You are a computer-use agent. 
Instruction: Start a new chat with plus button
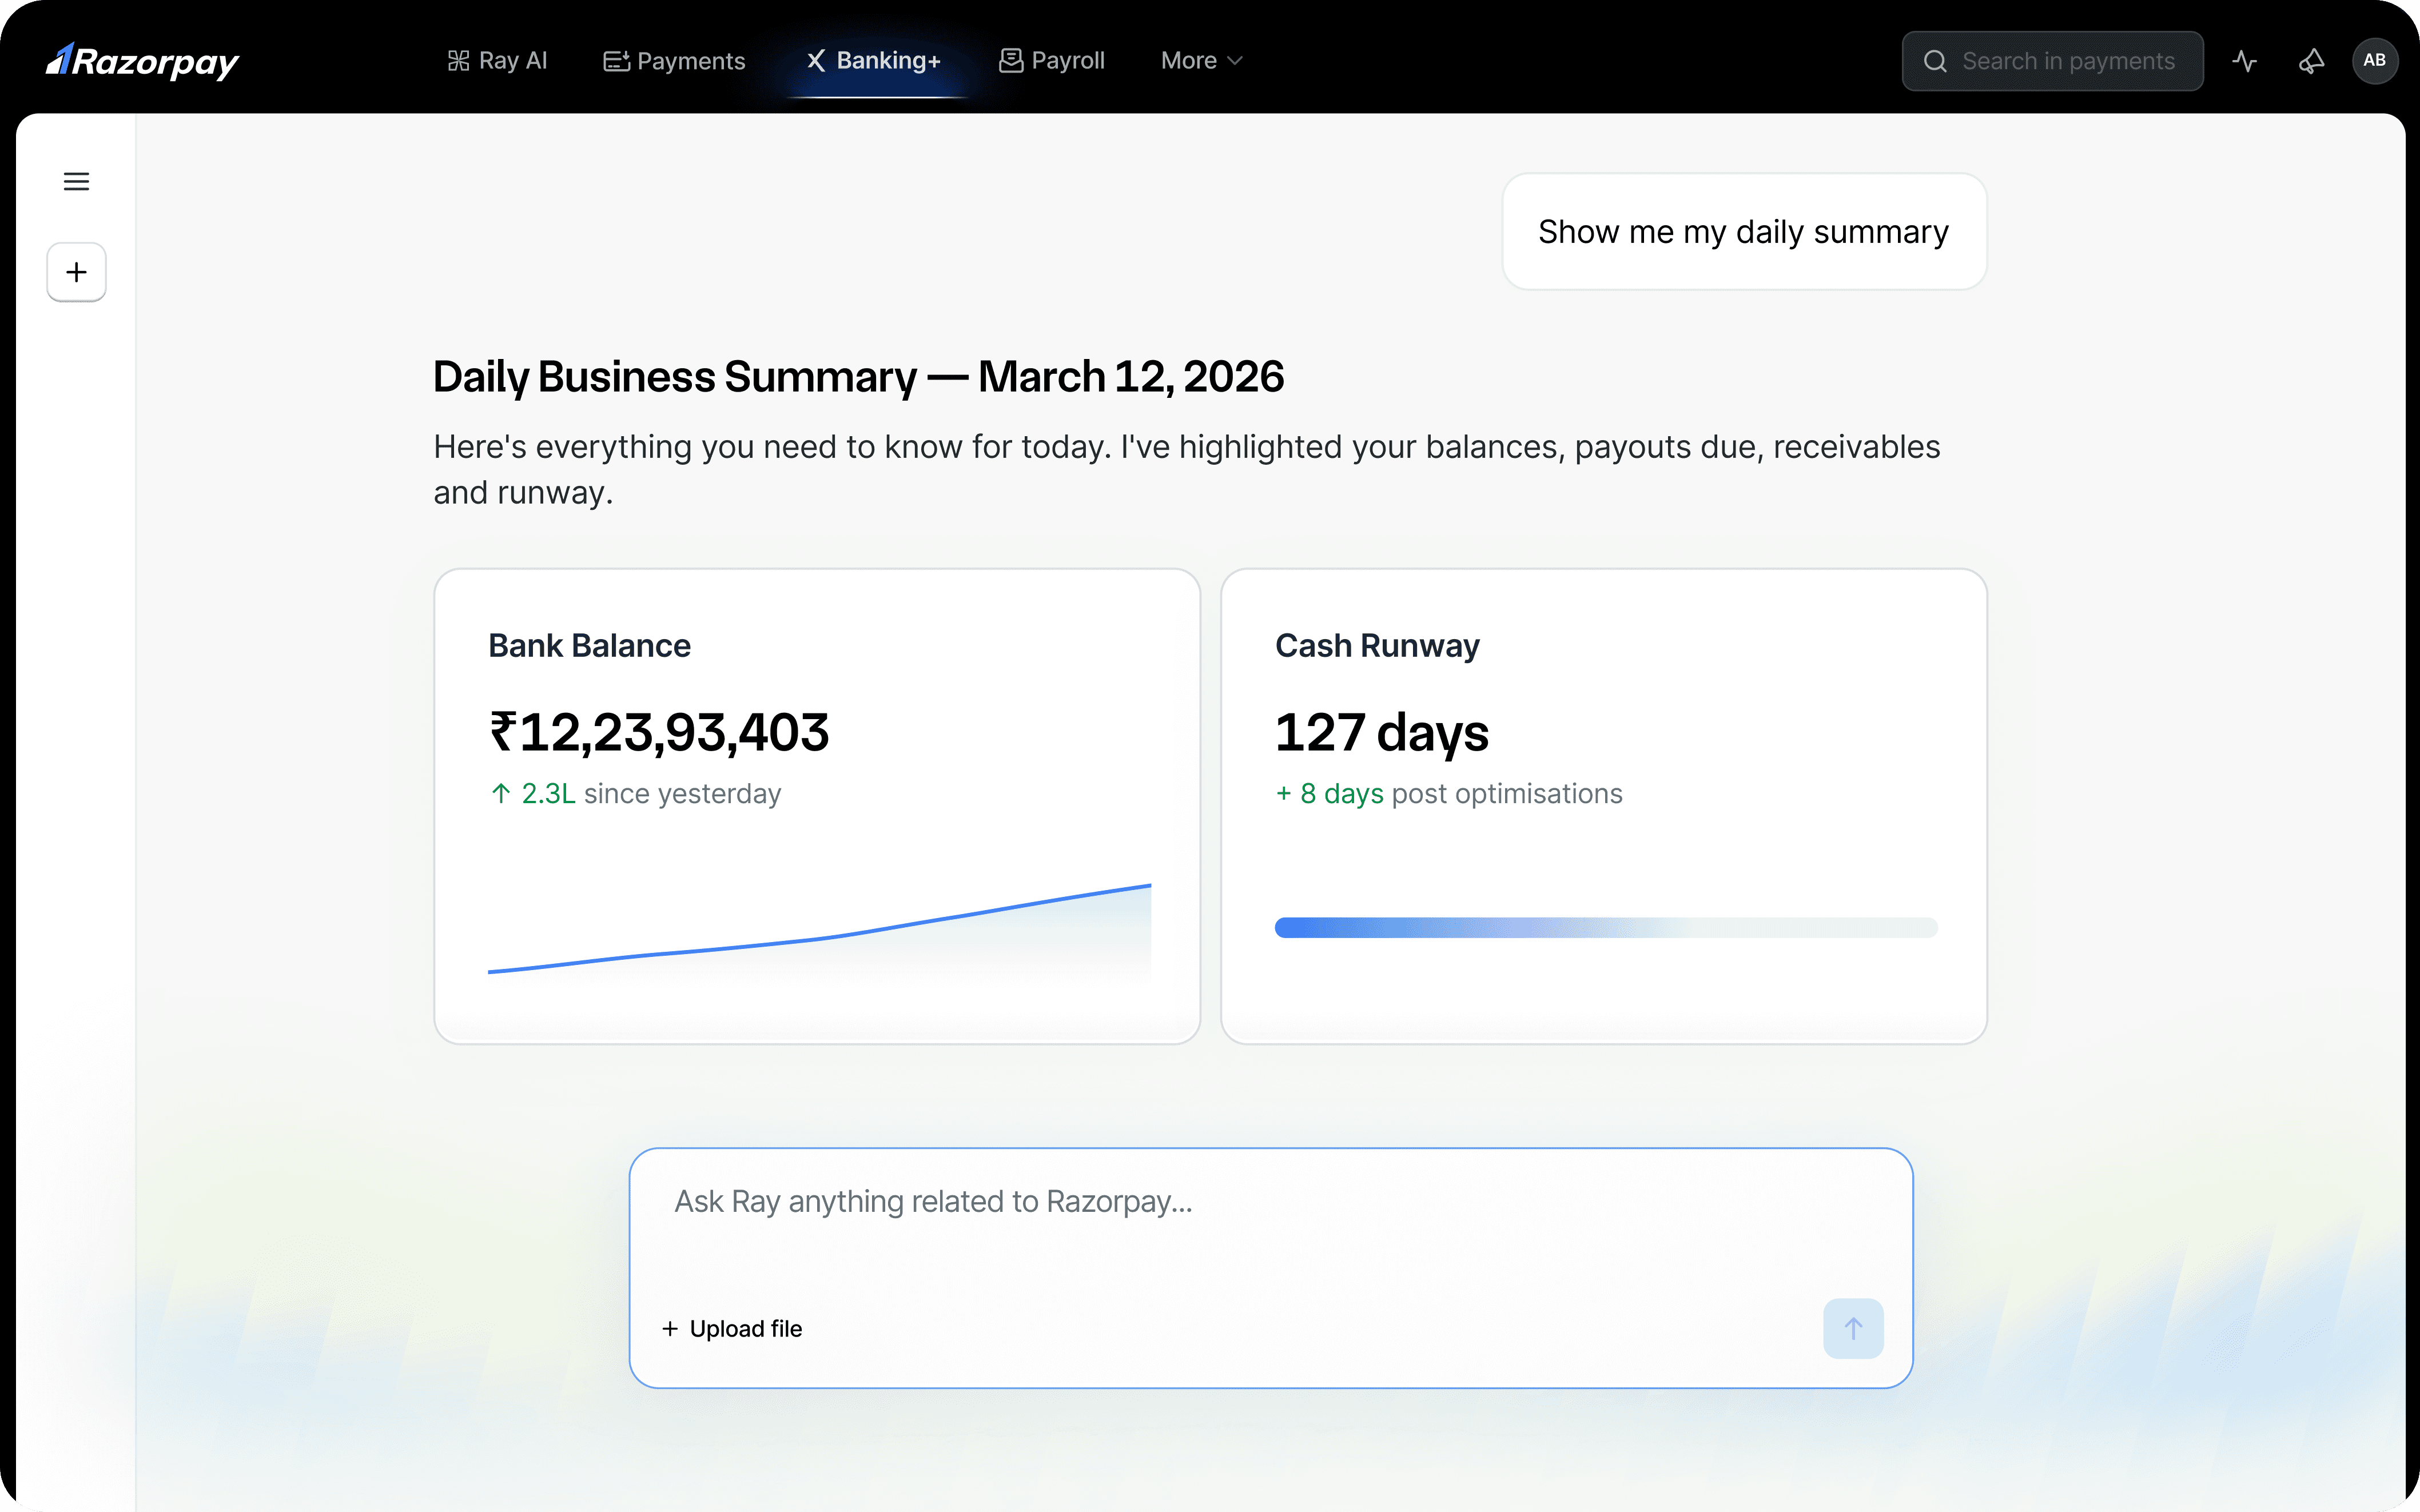tap(76, 272)
